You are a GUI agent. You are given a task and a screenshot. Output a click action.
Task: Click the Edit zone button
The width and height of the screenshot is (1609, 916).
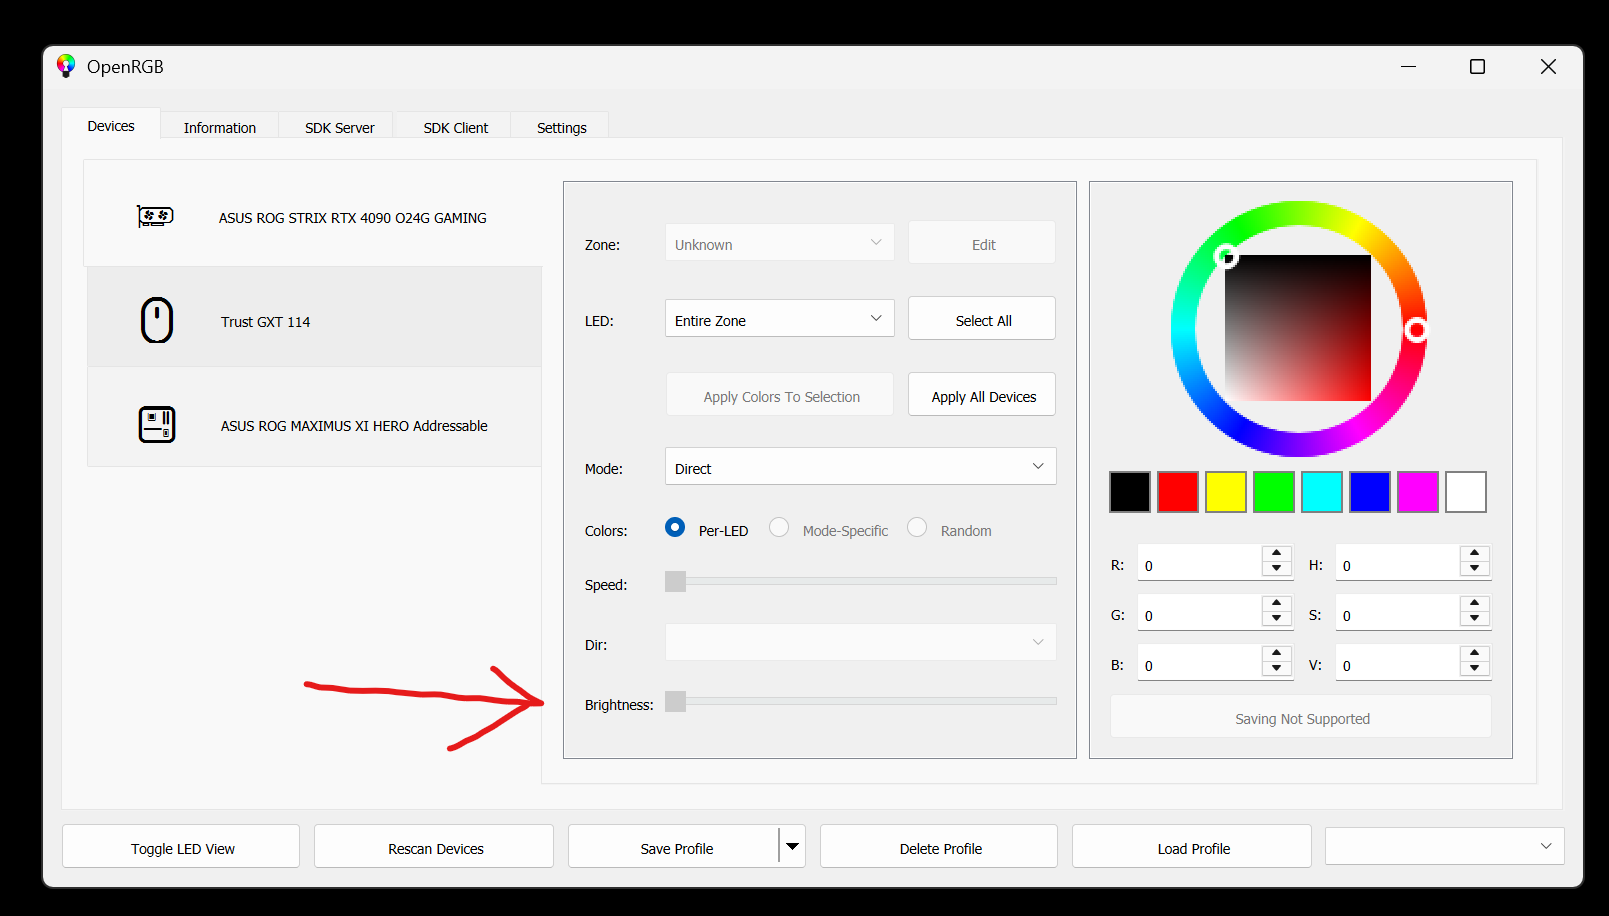click(x=982, y=243)
